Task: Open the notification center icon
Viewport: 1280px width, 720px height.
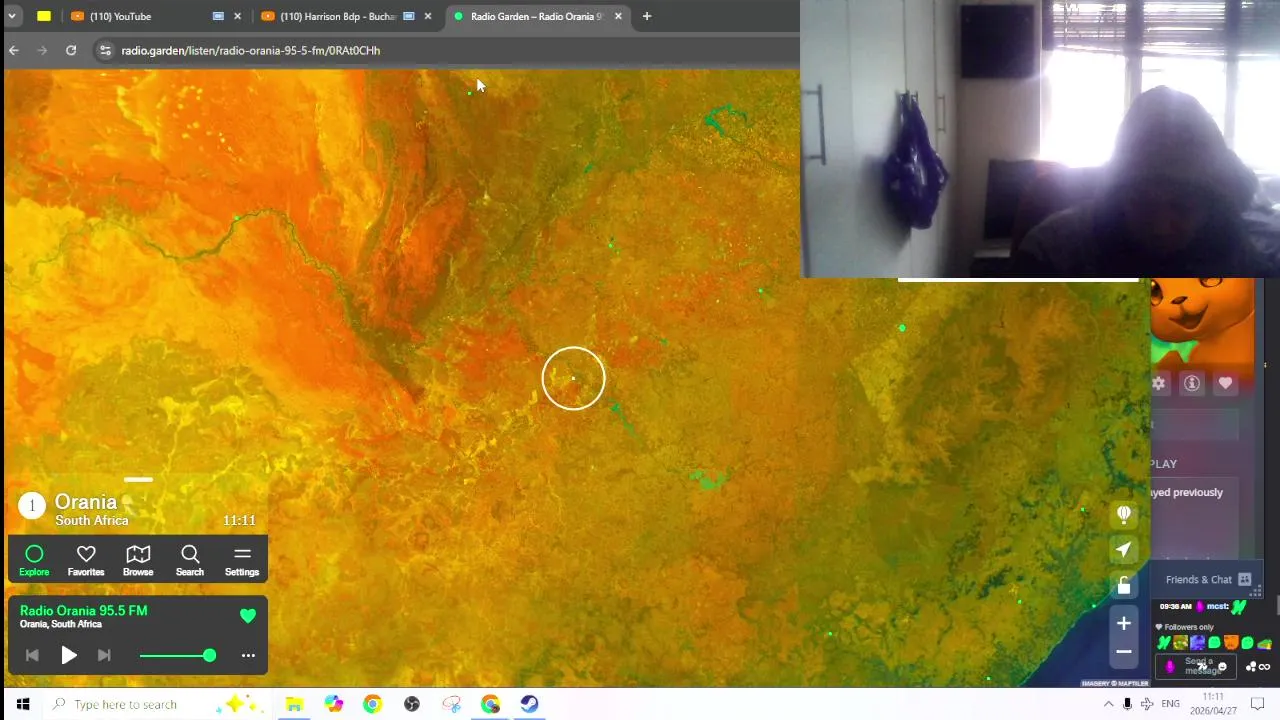Action: (x=1258, y=704)
